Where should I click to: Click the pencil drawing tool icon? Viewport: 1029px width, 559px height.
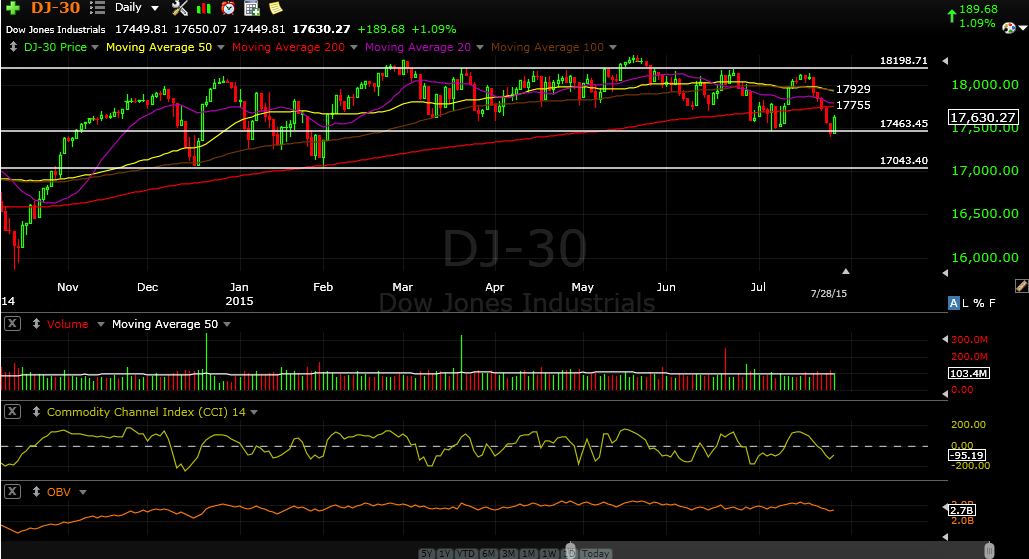click(x=1021, y=285)
